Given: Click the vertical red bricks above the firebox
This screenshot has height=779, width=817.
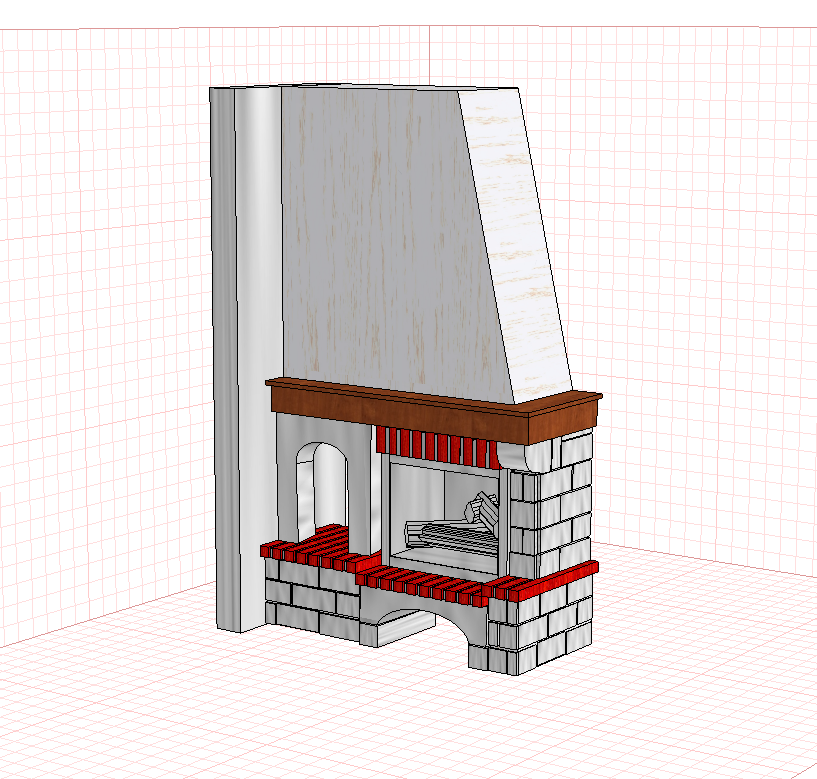Looking at the screenshot, I should point(437,447).
